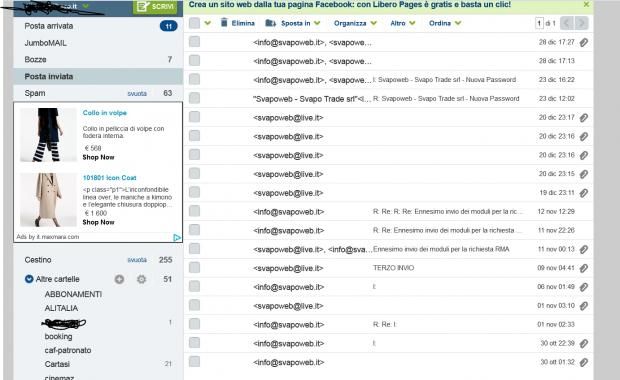Click attachment icon on 28 dic 17:27 message

[584, 42]
